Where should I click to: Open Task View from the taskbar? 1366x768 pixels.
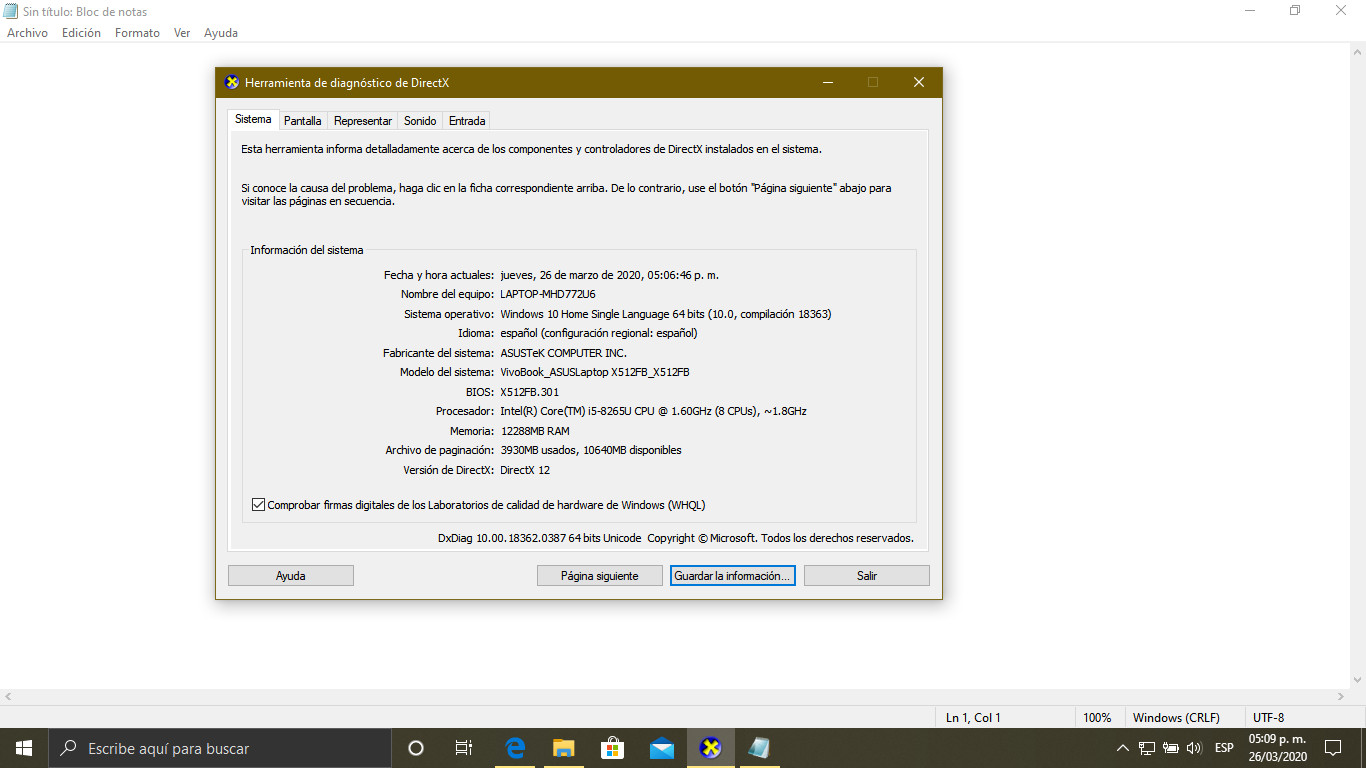click(x=464, y=748)
